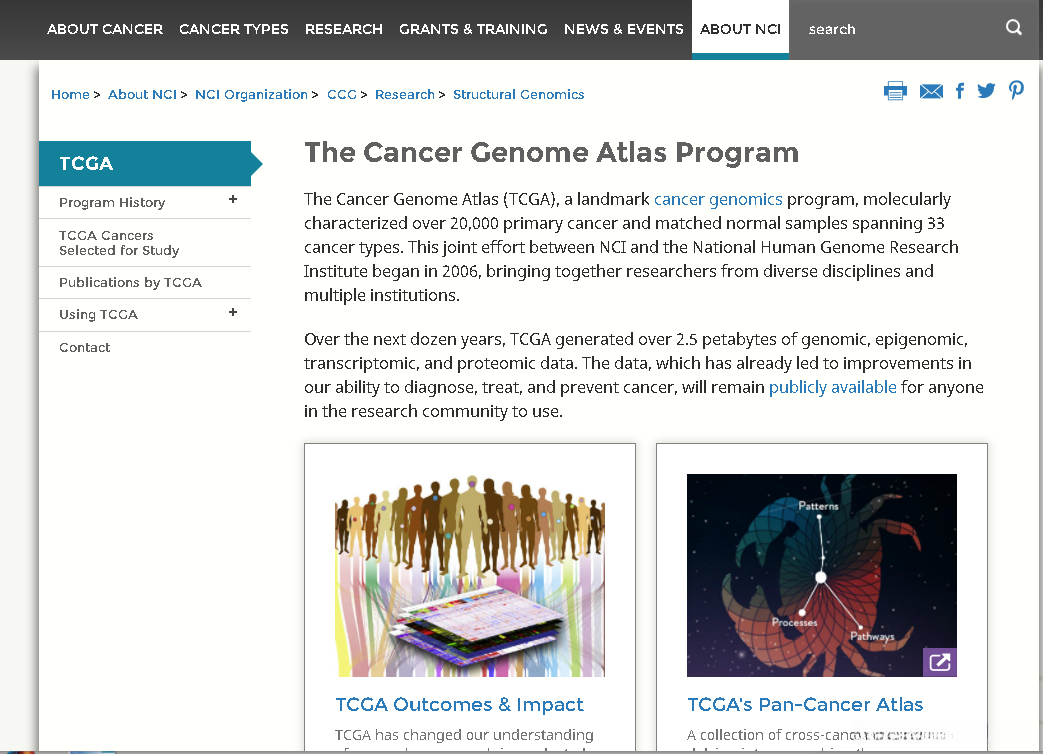The width and height of the screenshot is (1043, 754).
Task: Click the search magnifier icon
Action: (1014, 28)
